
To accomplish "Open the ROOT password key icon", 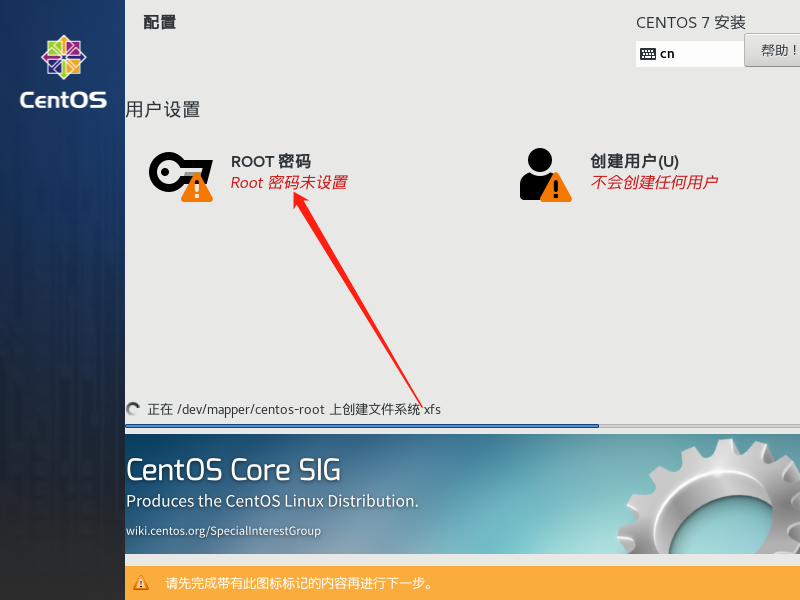I will [181, 177].
